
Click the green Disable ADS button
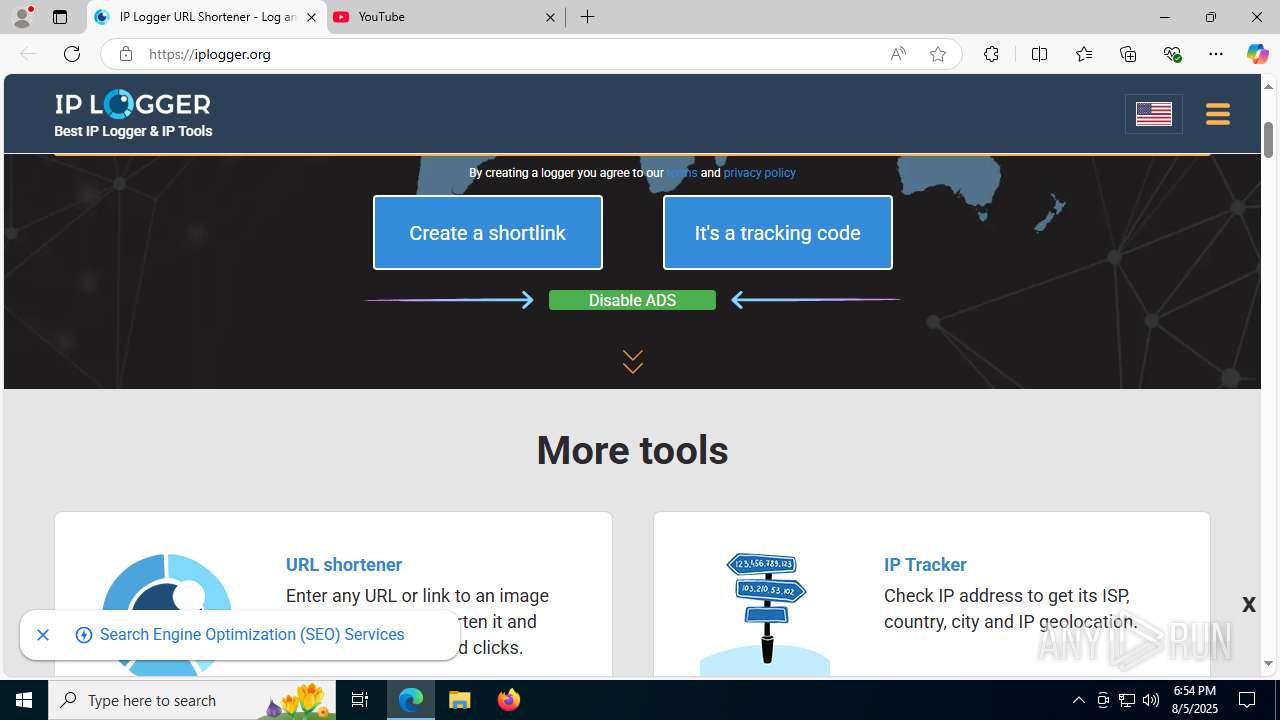(x=632, y=300)
